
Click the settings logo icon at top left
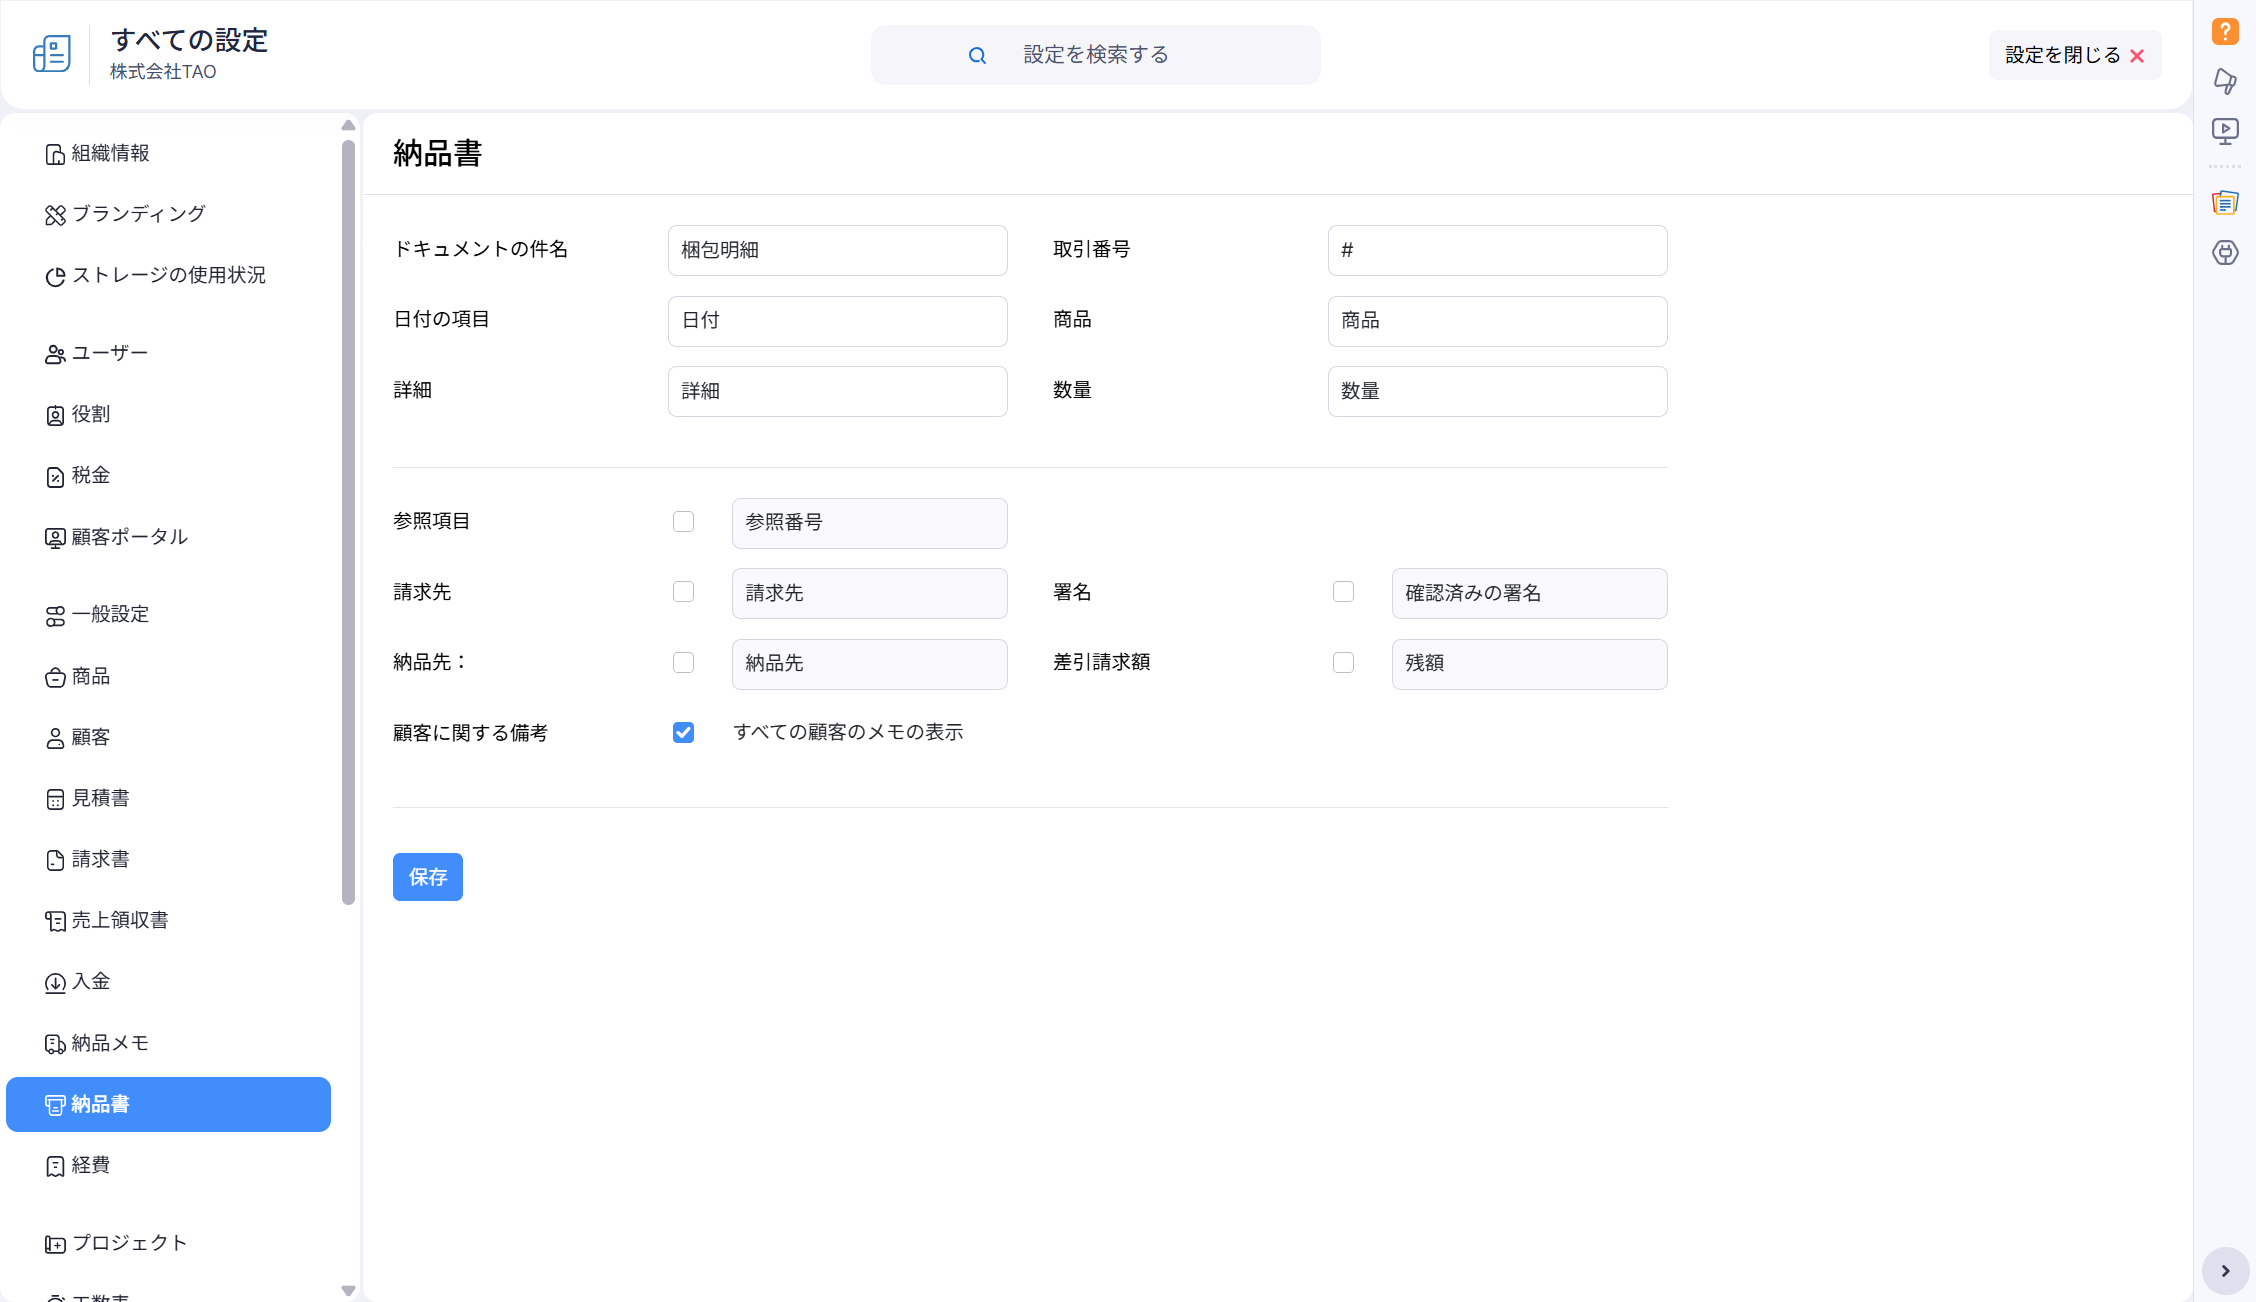tap(51, 54)
